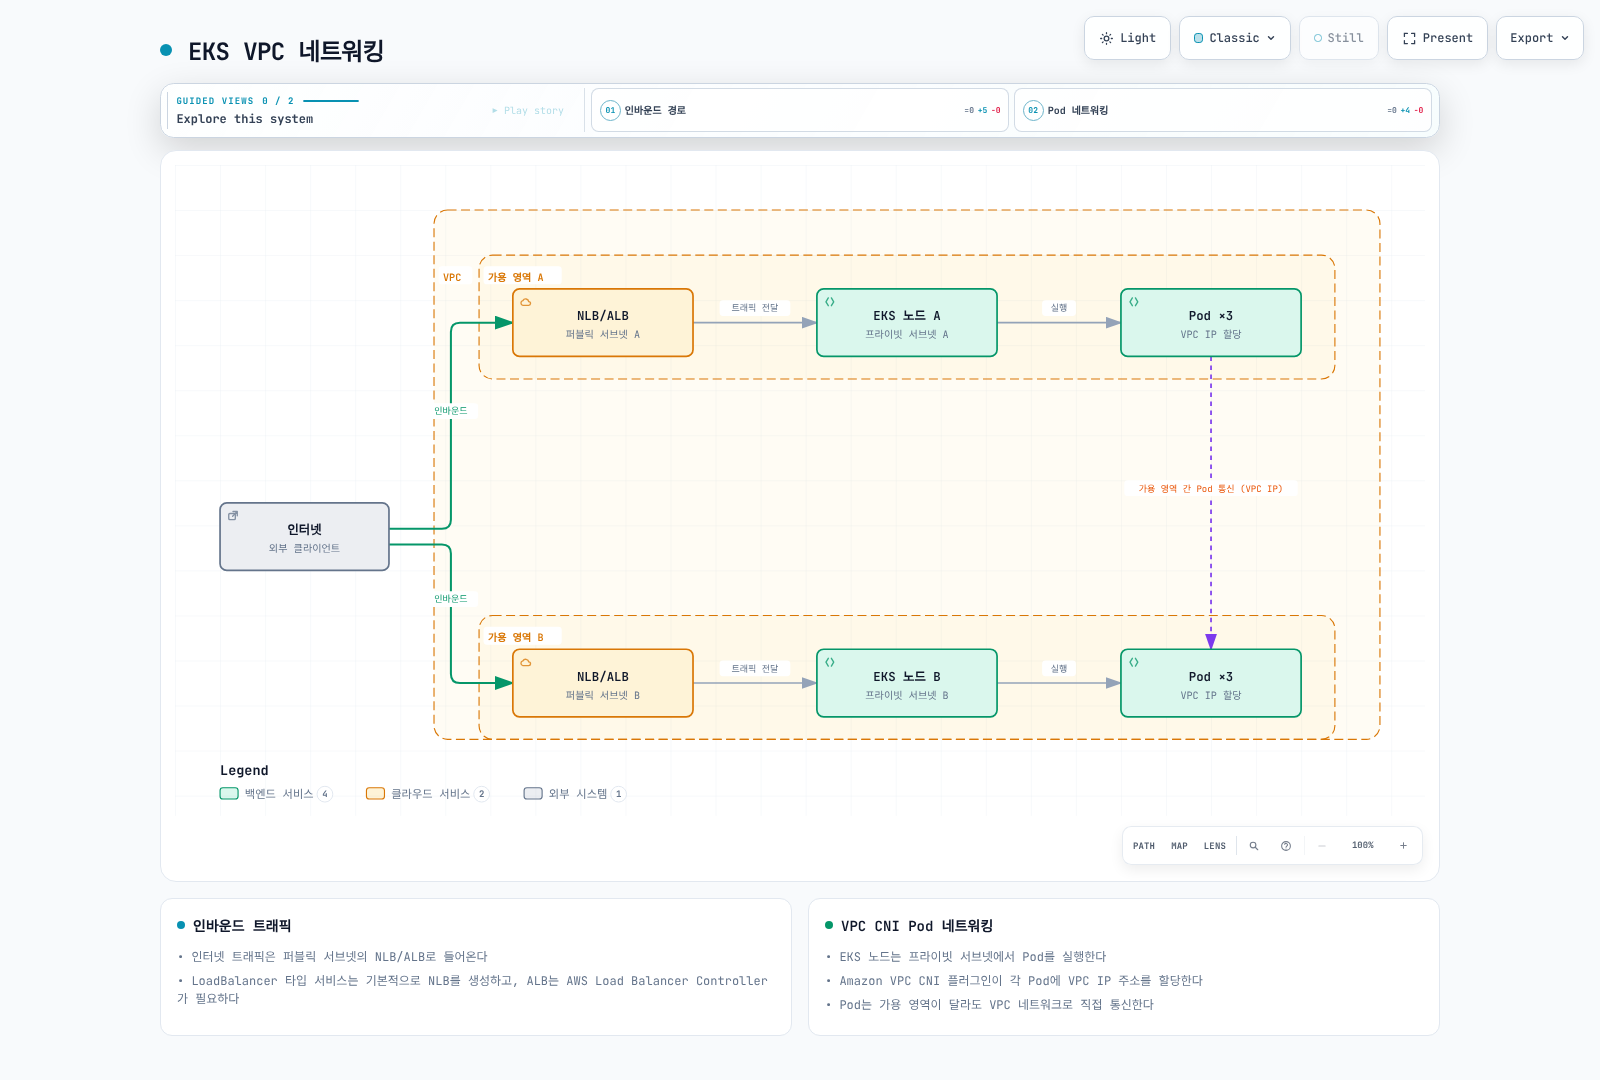Viewport: 1600px width, 1080px height.
Task: Click the cloud icon on NLB/ALB 퍼블릭 서브넷 B
Action: [526, 662]
